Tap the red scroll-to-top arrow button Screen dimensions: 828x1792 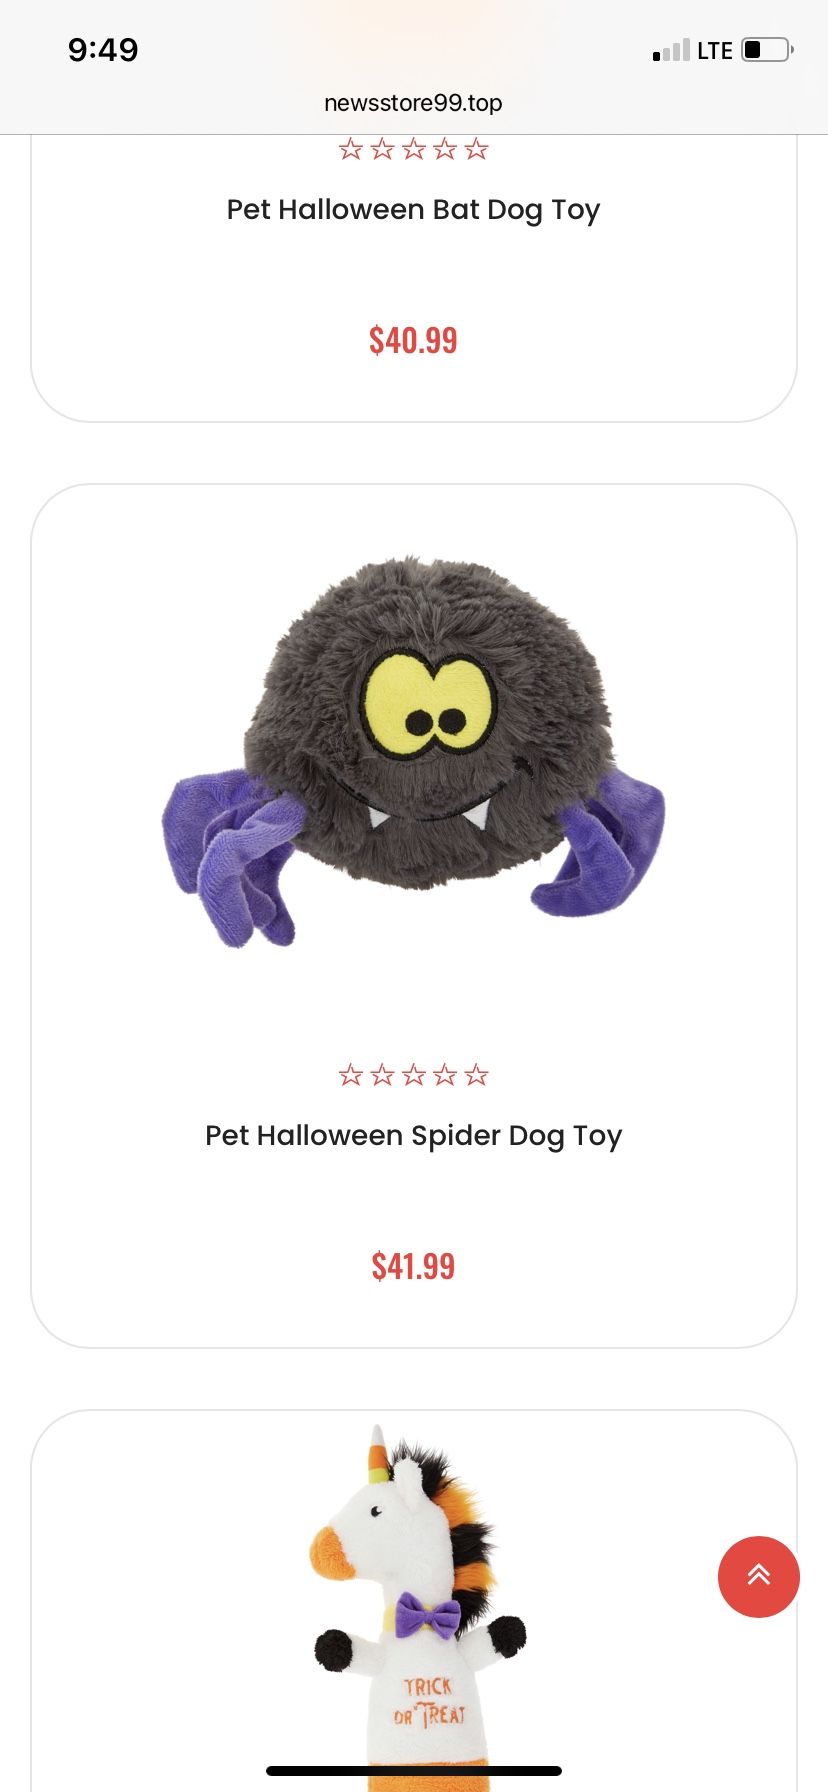point(758,1576)
